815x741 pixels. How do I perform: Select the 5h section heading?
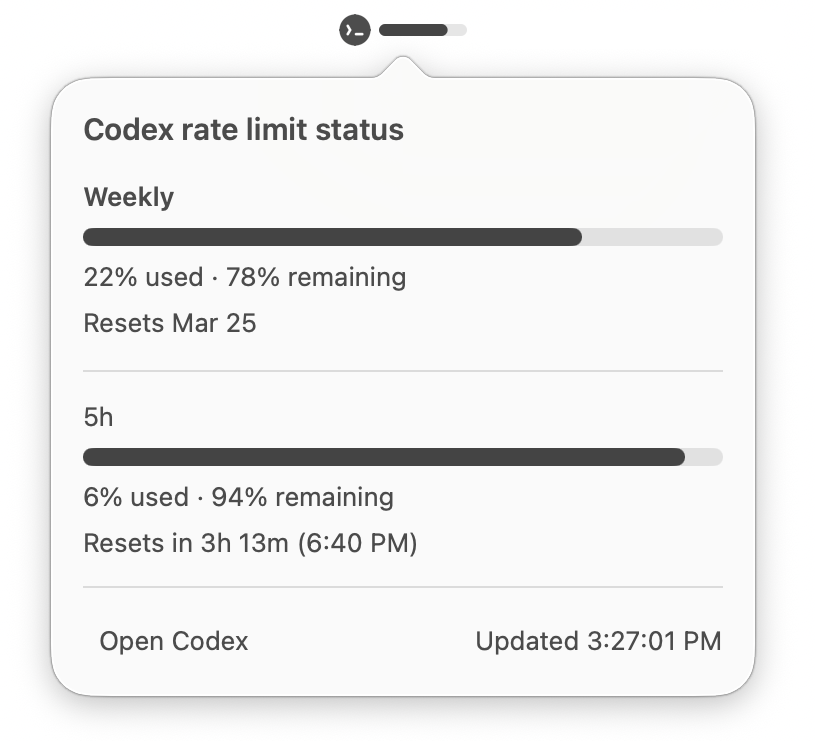click(x=98, y=417)
